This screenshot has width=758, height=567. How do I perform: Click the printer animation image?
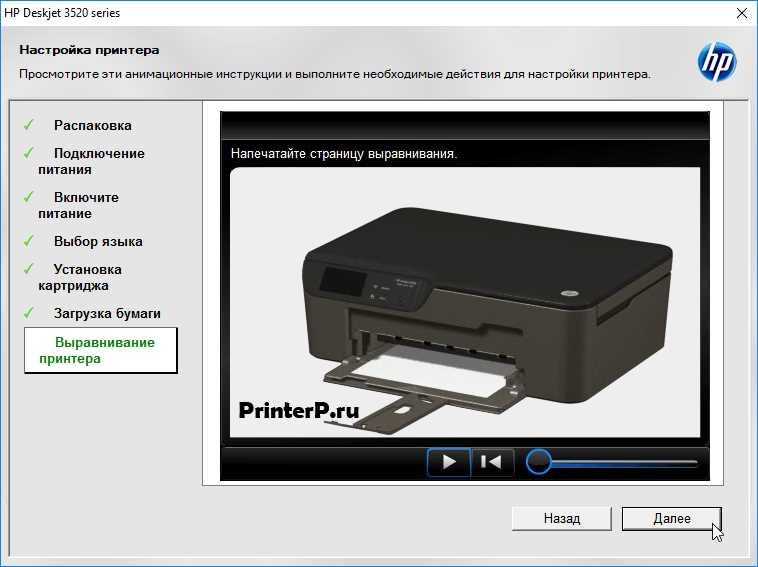pyautogui.click(x=465, y=305)
